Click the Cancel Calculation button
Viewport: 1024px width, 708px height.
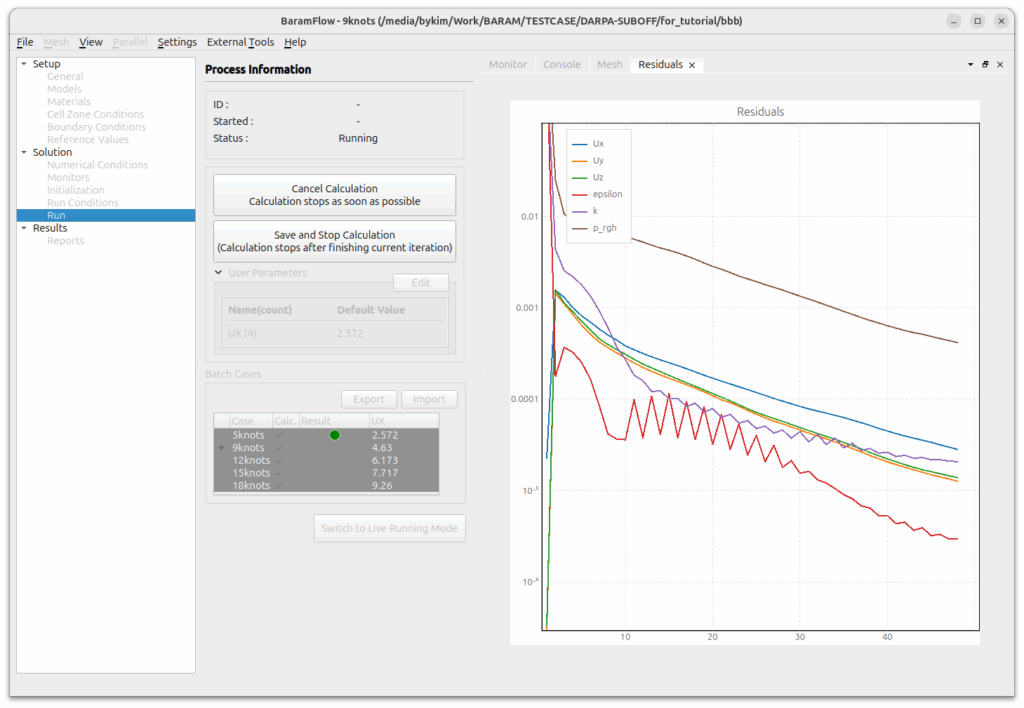[x=334, y=195]
